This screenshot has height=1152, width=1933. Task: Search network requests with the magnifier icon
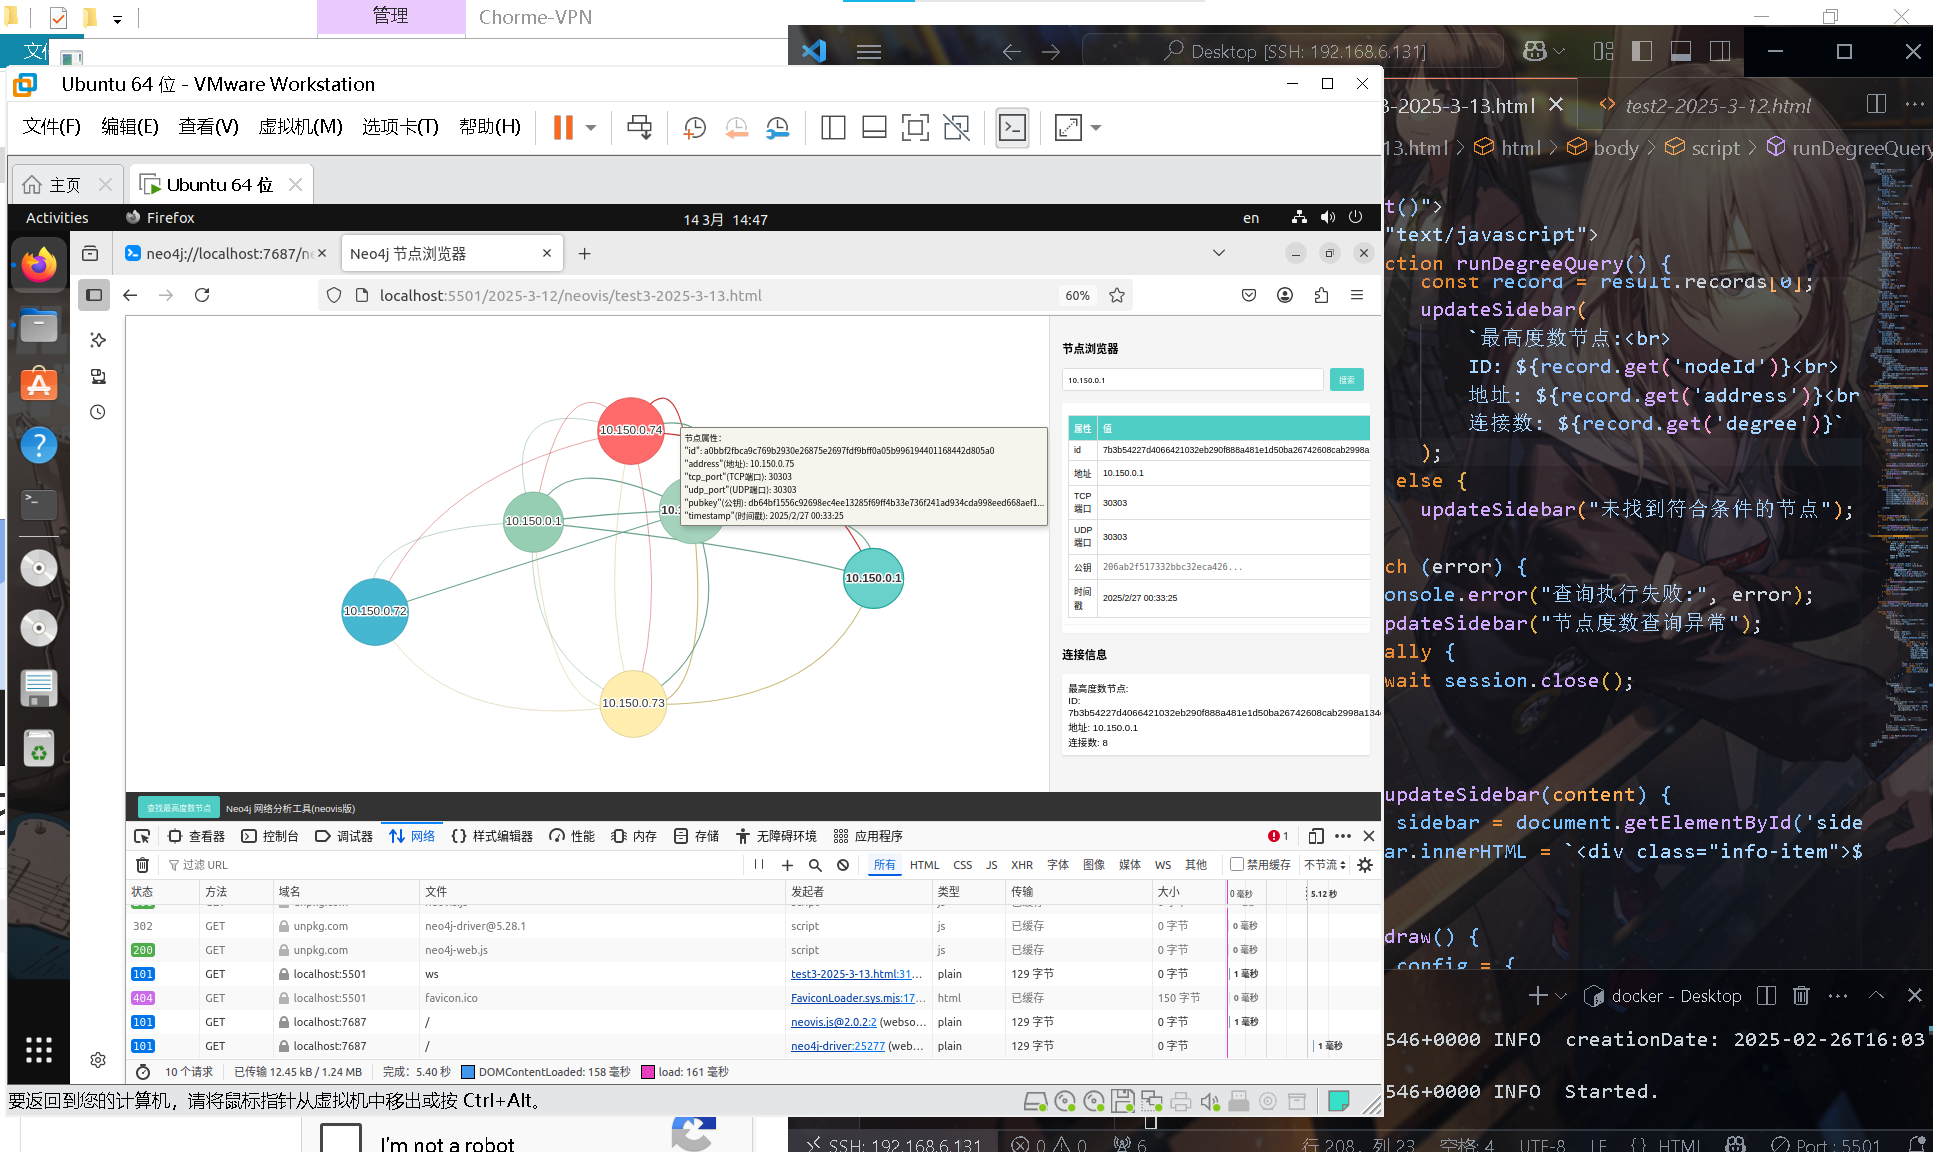pyautogui.click(x=815, y=865)
